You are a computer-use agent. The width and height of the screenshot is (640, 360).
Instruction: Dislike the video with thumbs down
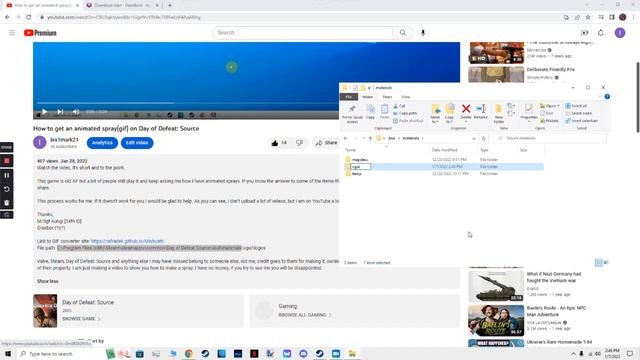[x=300, y=143]
